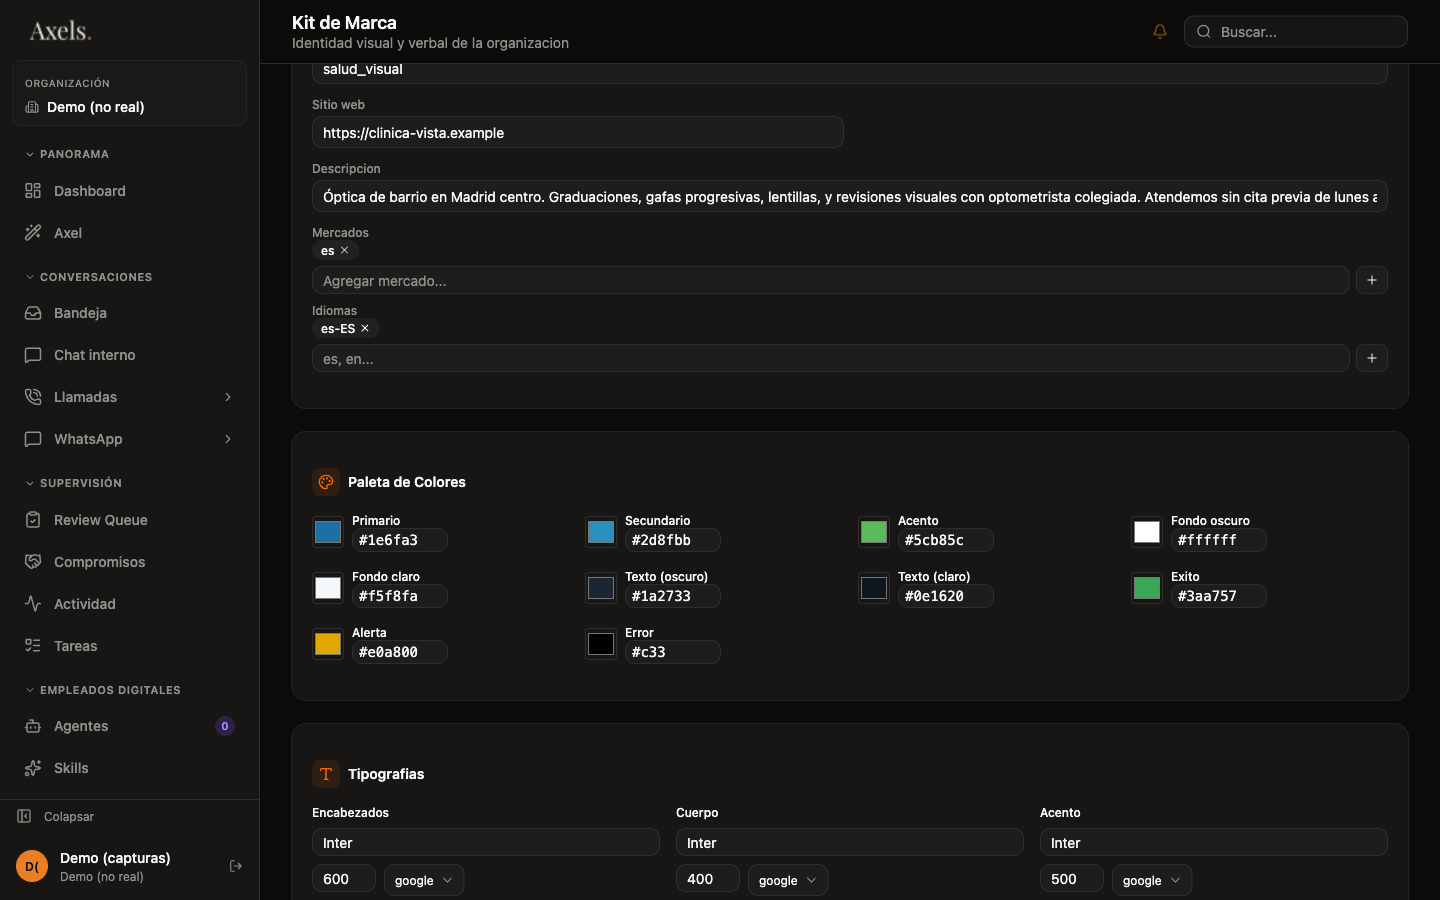Screen dimensions: 1440x900
Task: Click the Review Queue clipboard icon
Action: click(33, 520)
